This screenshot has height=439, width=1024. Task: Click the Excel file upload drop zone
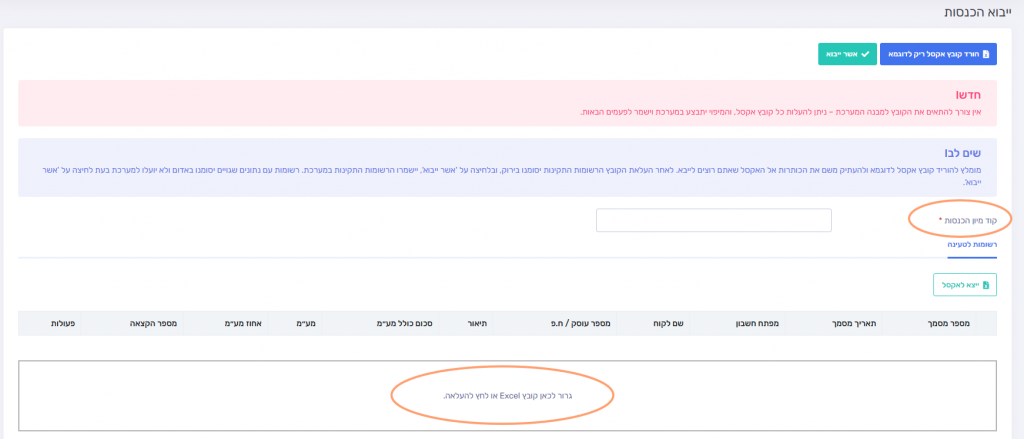(x=508, y=396)
